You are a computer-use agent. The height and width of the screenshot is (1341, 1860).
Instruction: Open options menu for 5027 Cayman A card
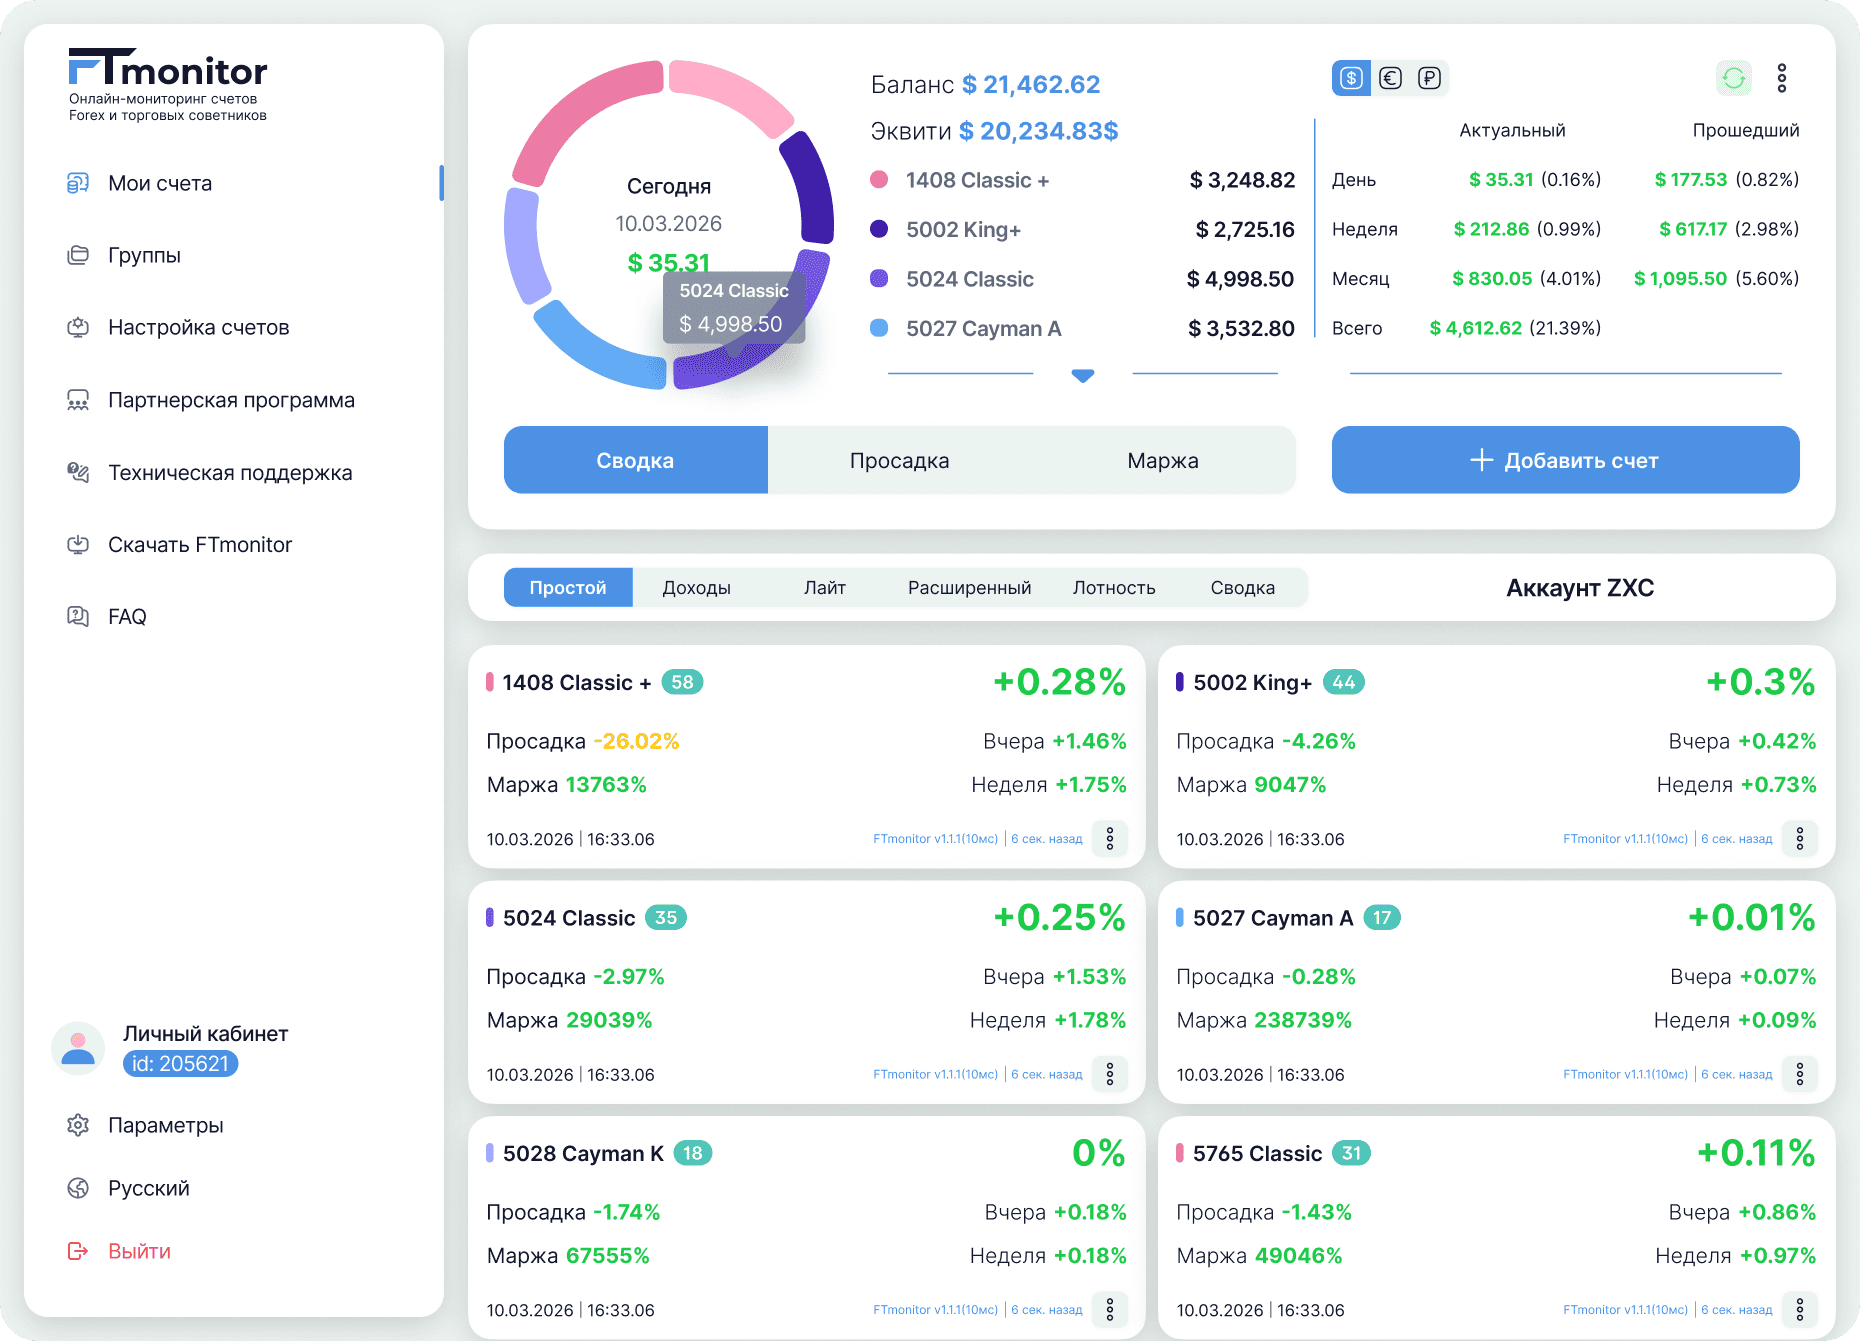click(x=1799, y=1075)
